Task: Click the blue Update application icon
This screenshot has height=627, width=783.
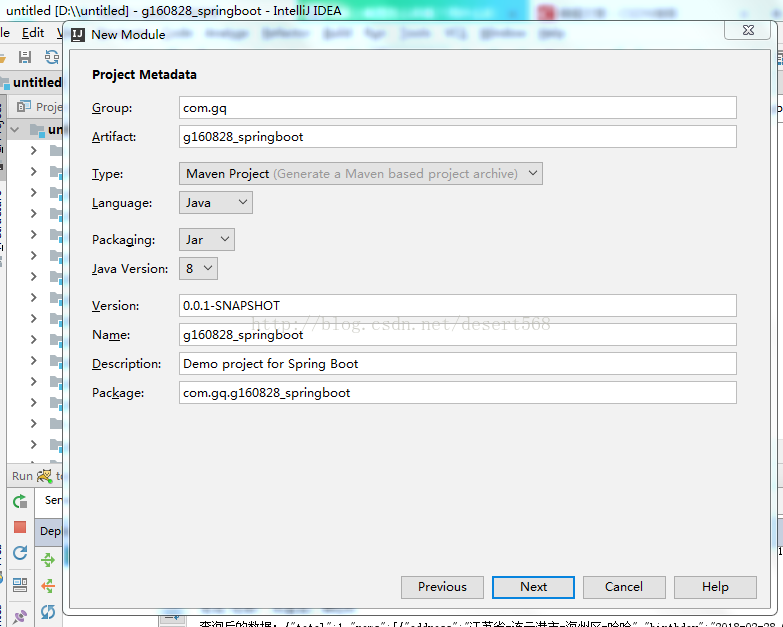Action: tap(20, 553)
